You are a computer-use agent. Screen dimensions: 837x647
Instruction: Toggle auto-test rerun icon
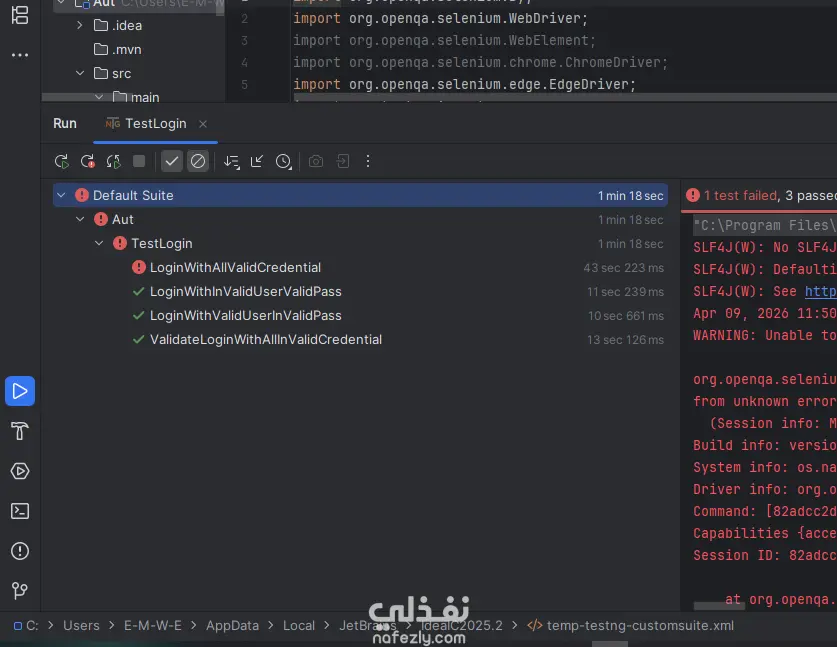click(x=113, y=161)
